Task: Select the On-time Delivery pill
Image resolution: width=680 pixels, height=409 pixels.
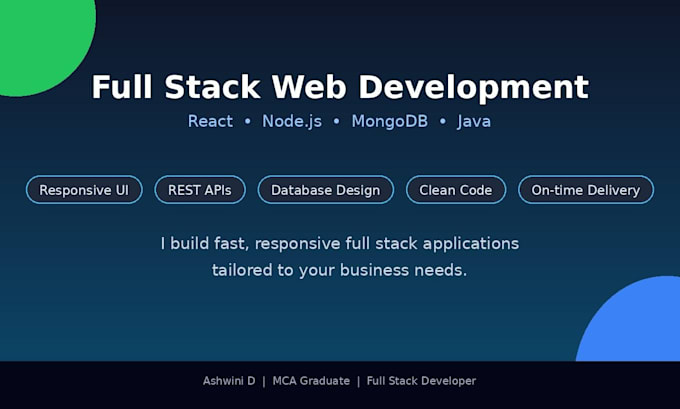Action: (586, 190)
